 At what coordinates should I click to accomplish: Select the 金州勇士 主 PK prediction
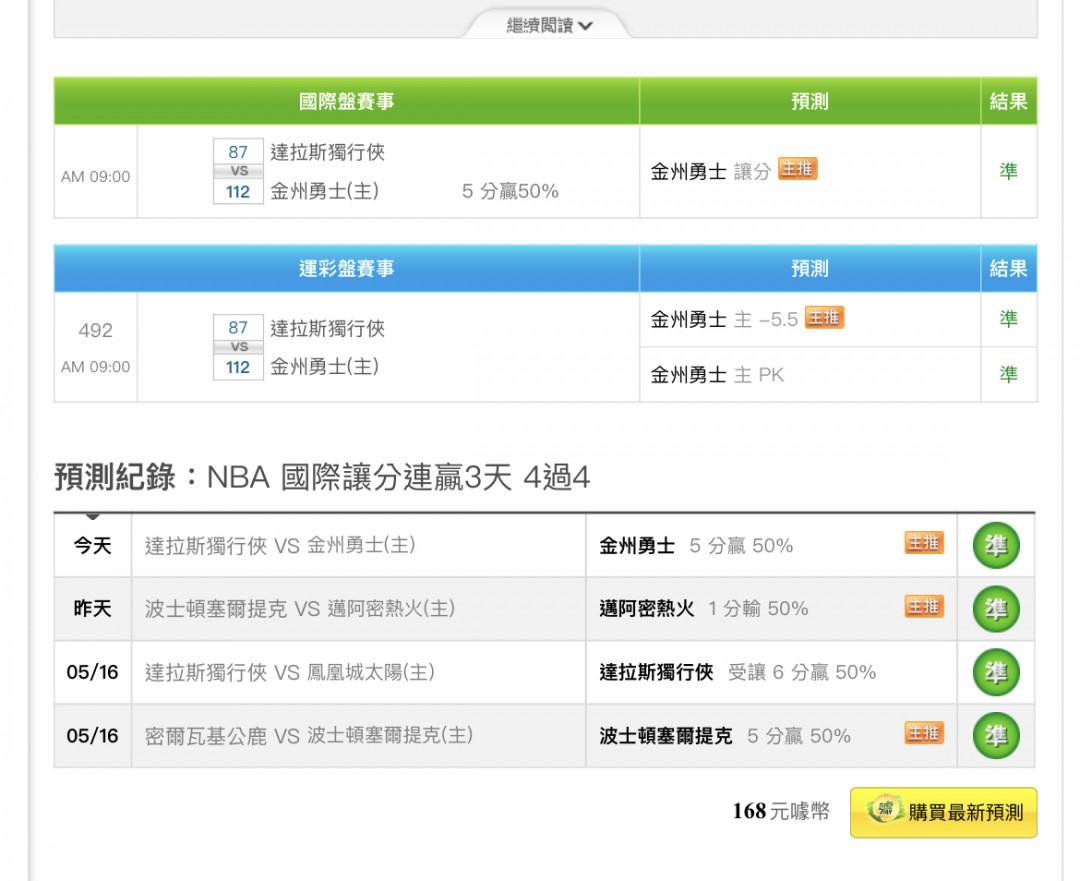(x=717, y=375)
